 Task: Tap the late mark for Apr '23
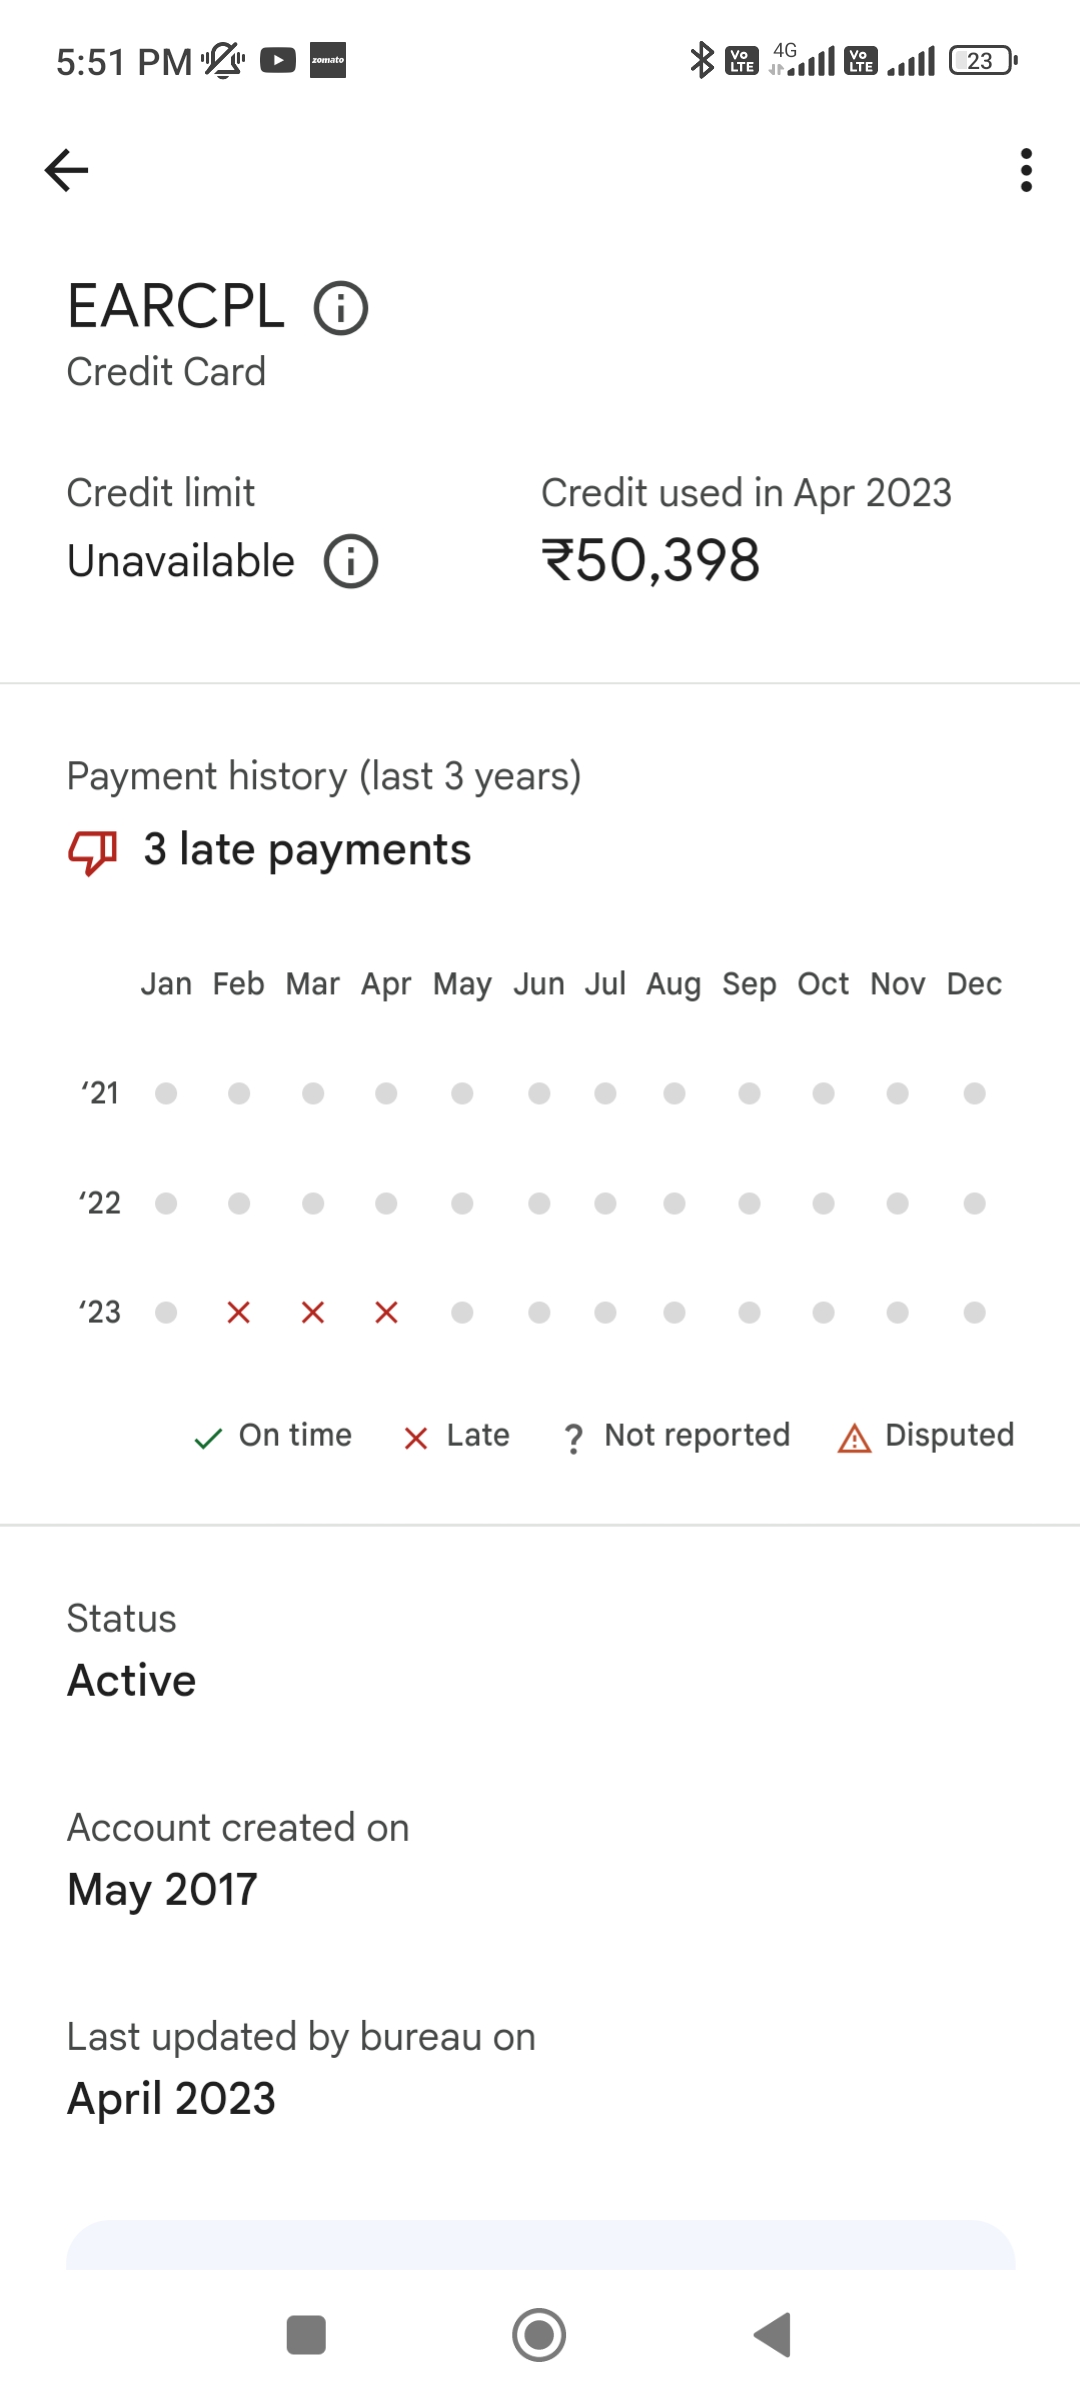387,1312
